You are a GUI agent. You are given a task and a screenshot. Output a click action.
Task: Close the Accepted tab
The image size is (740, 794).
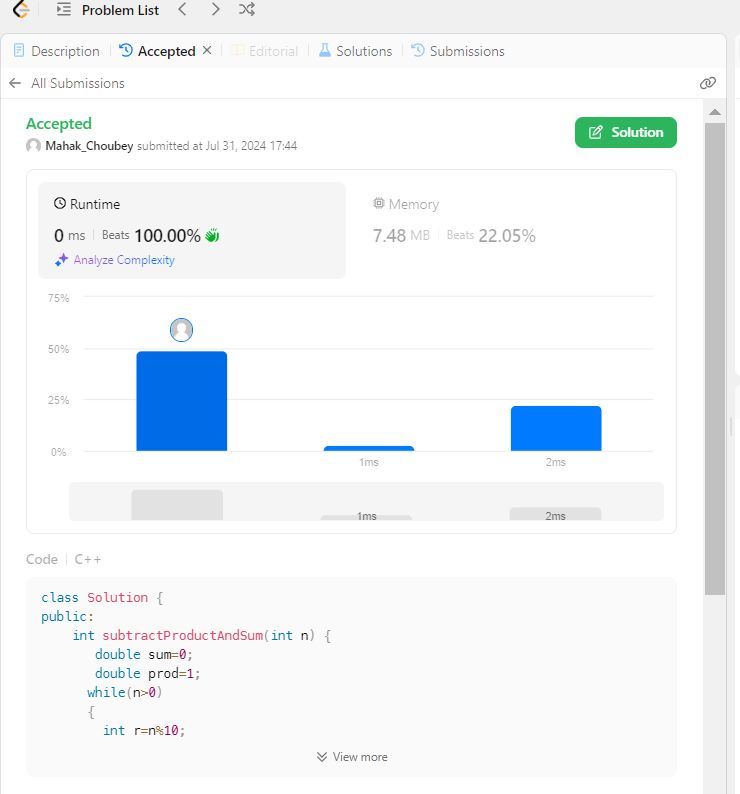[207, 50]
